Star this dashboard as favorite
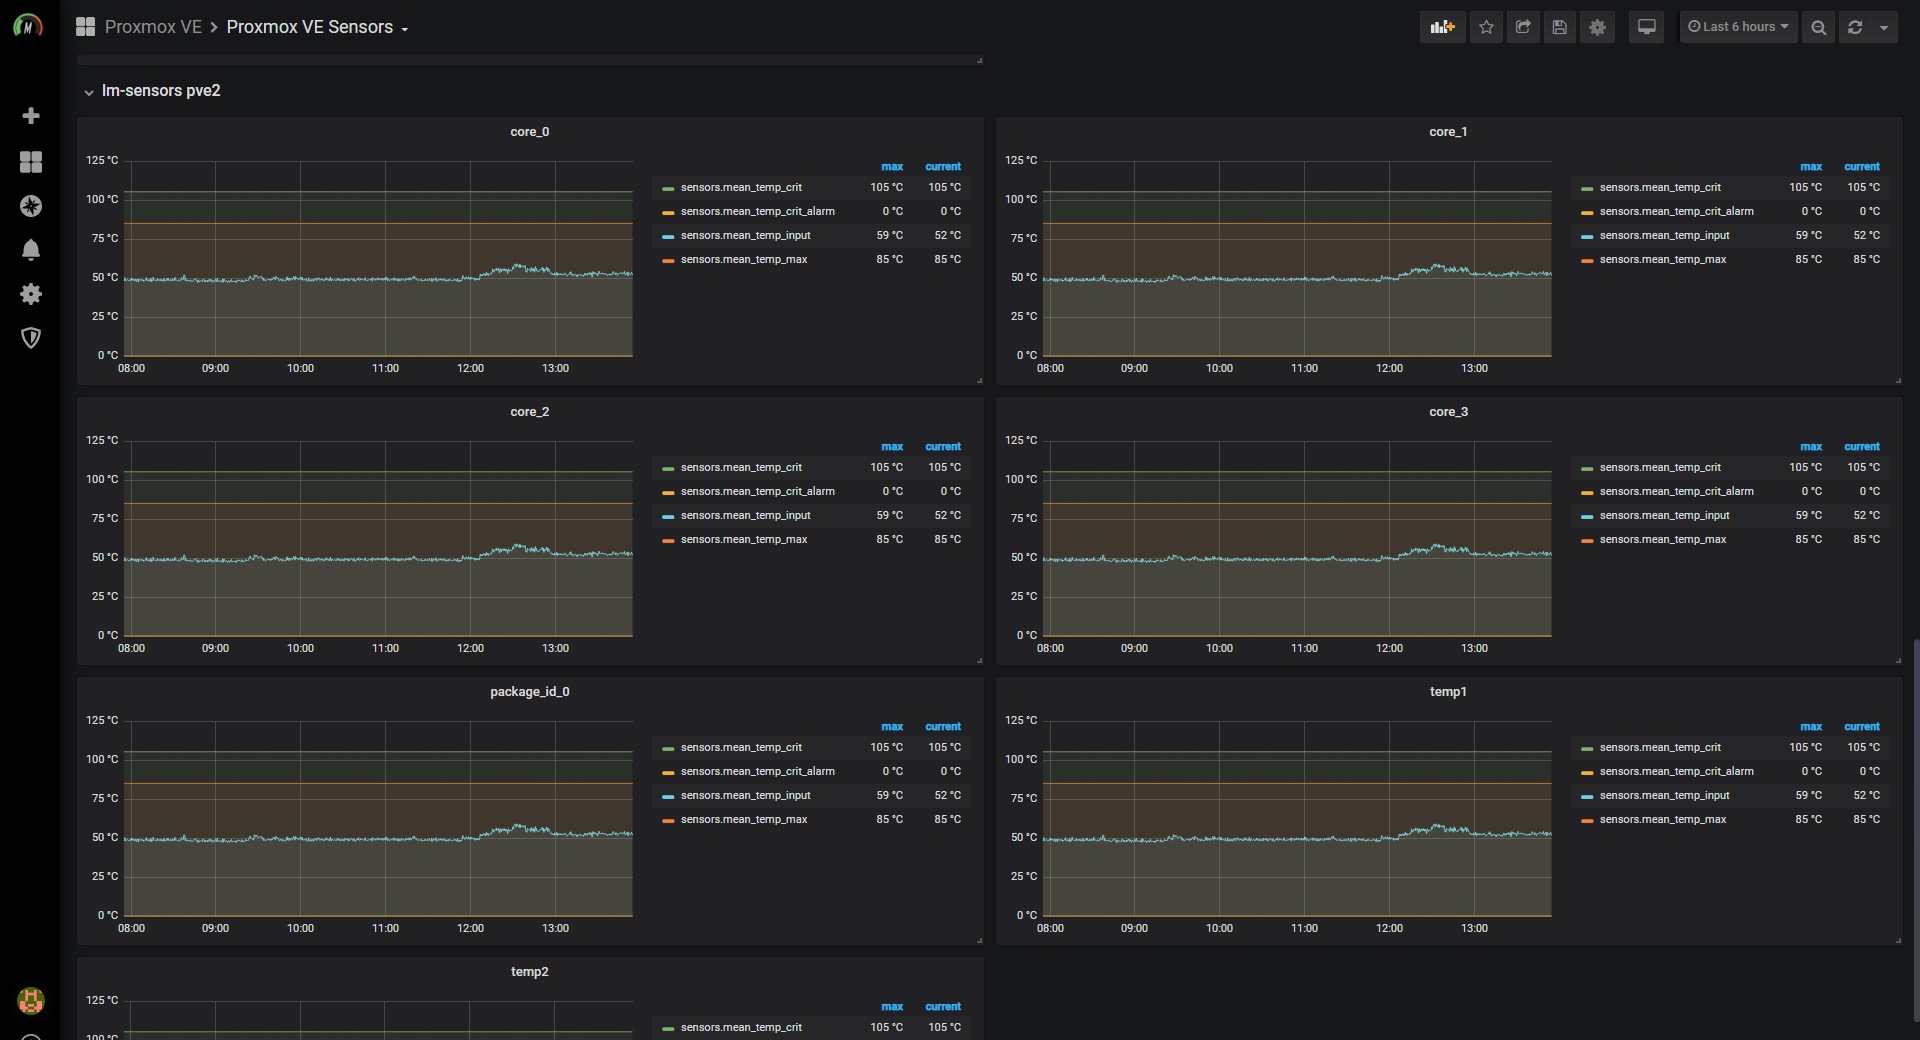The width and height of the screenshot is (1920, 1040). (1486, 27)
